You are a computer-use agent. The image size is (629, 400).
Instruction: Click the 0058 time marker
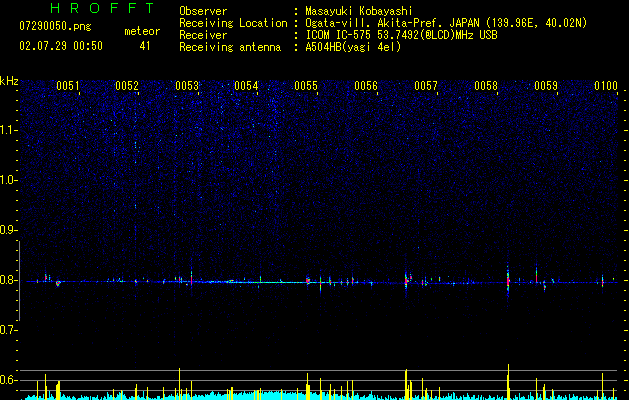click(x=486, y=86)
